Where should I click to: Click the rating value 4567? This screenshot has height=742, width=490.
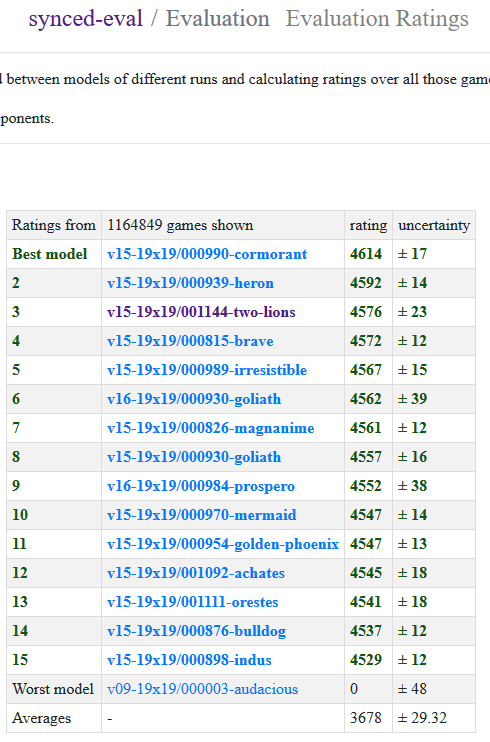[x=366, y=370]
